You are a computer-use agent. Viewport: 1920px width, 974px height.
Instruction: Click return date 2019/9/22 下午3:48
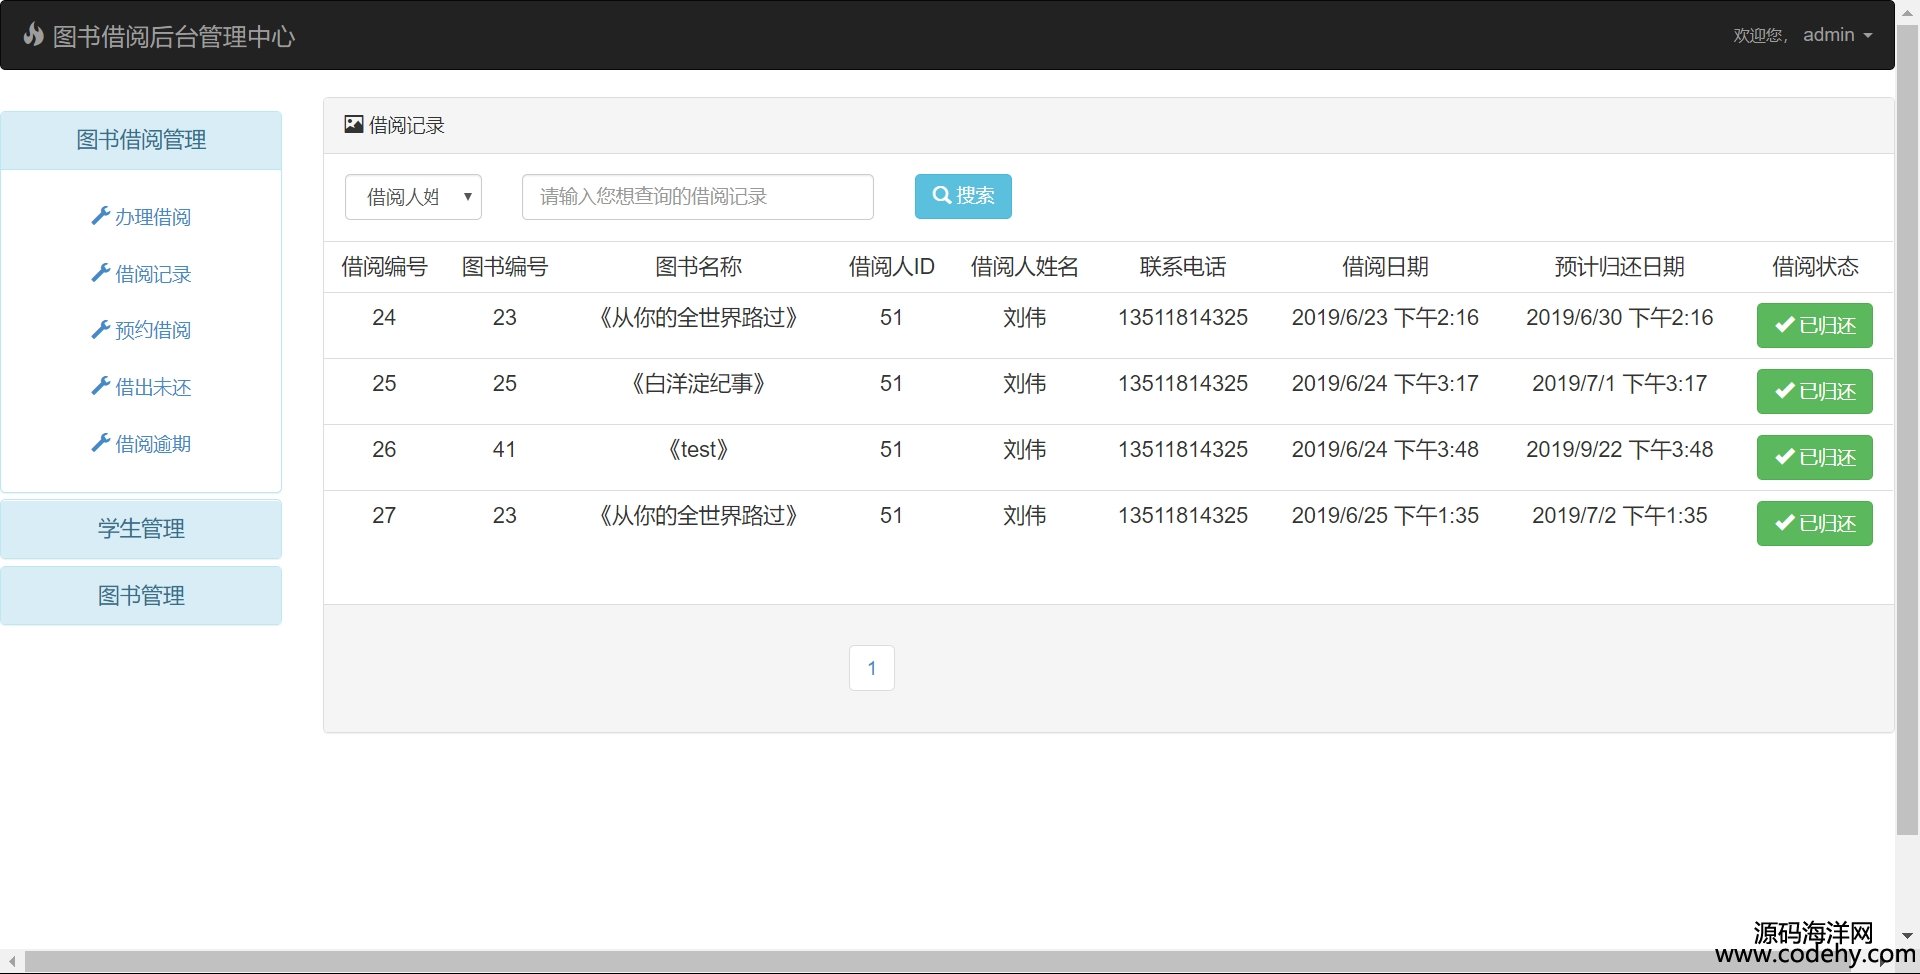(x=1620, y=450)
